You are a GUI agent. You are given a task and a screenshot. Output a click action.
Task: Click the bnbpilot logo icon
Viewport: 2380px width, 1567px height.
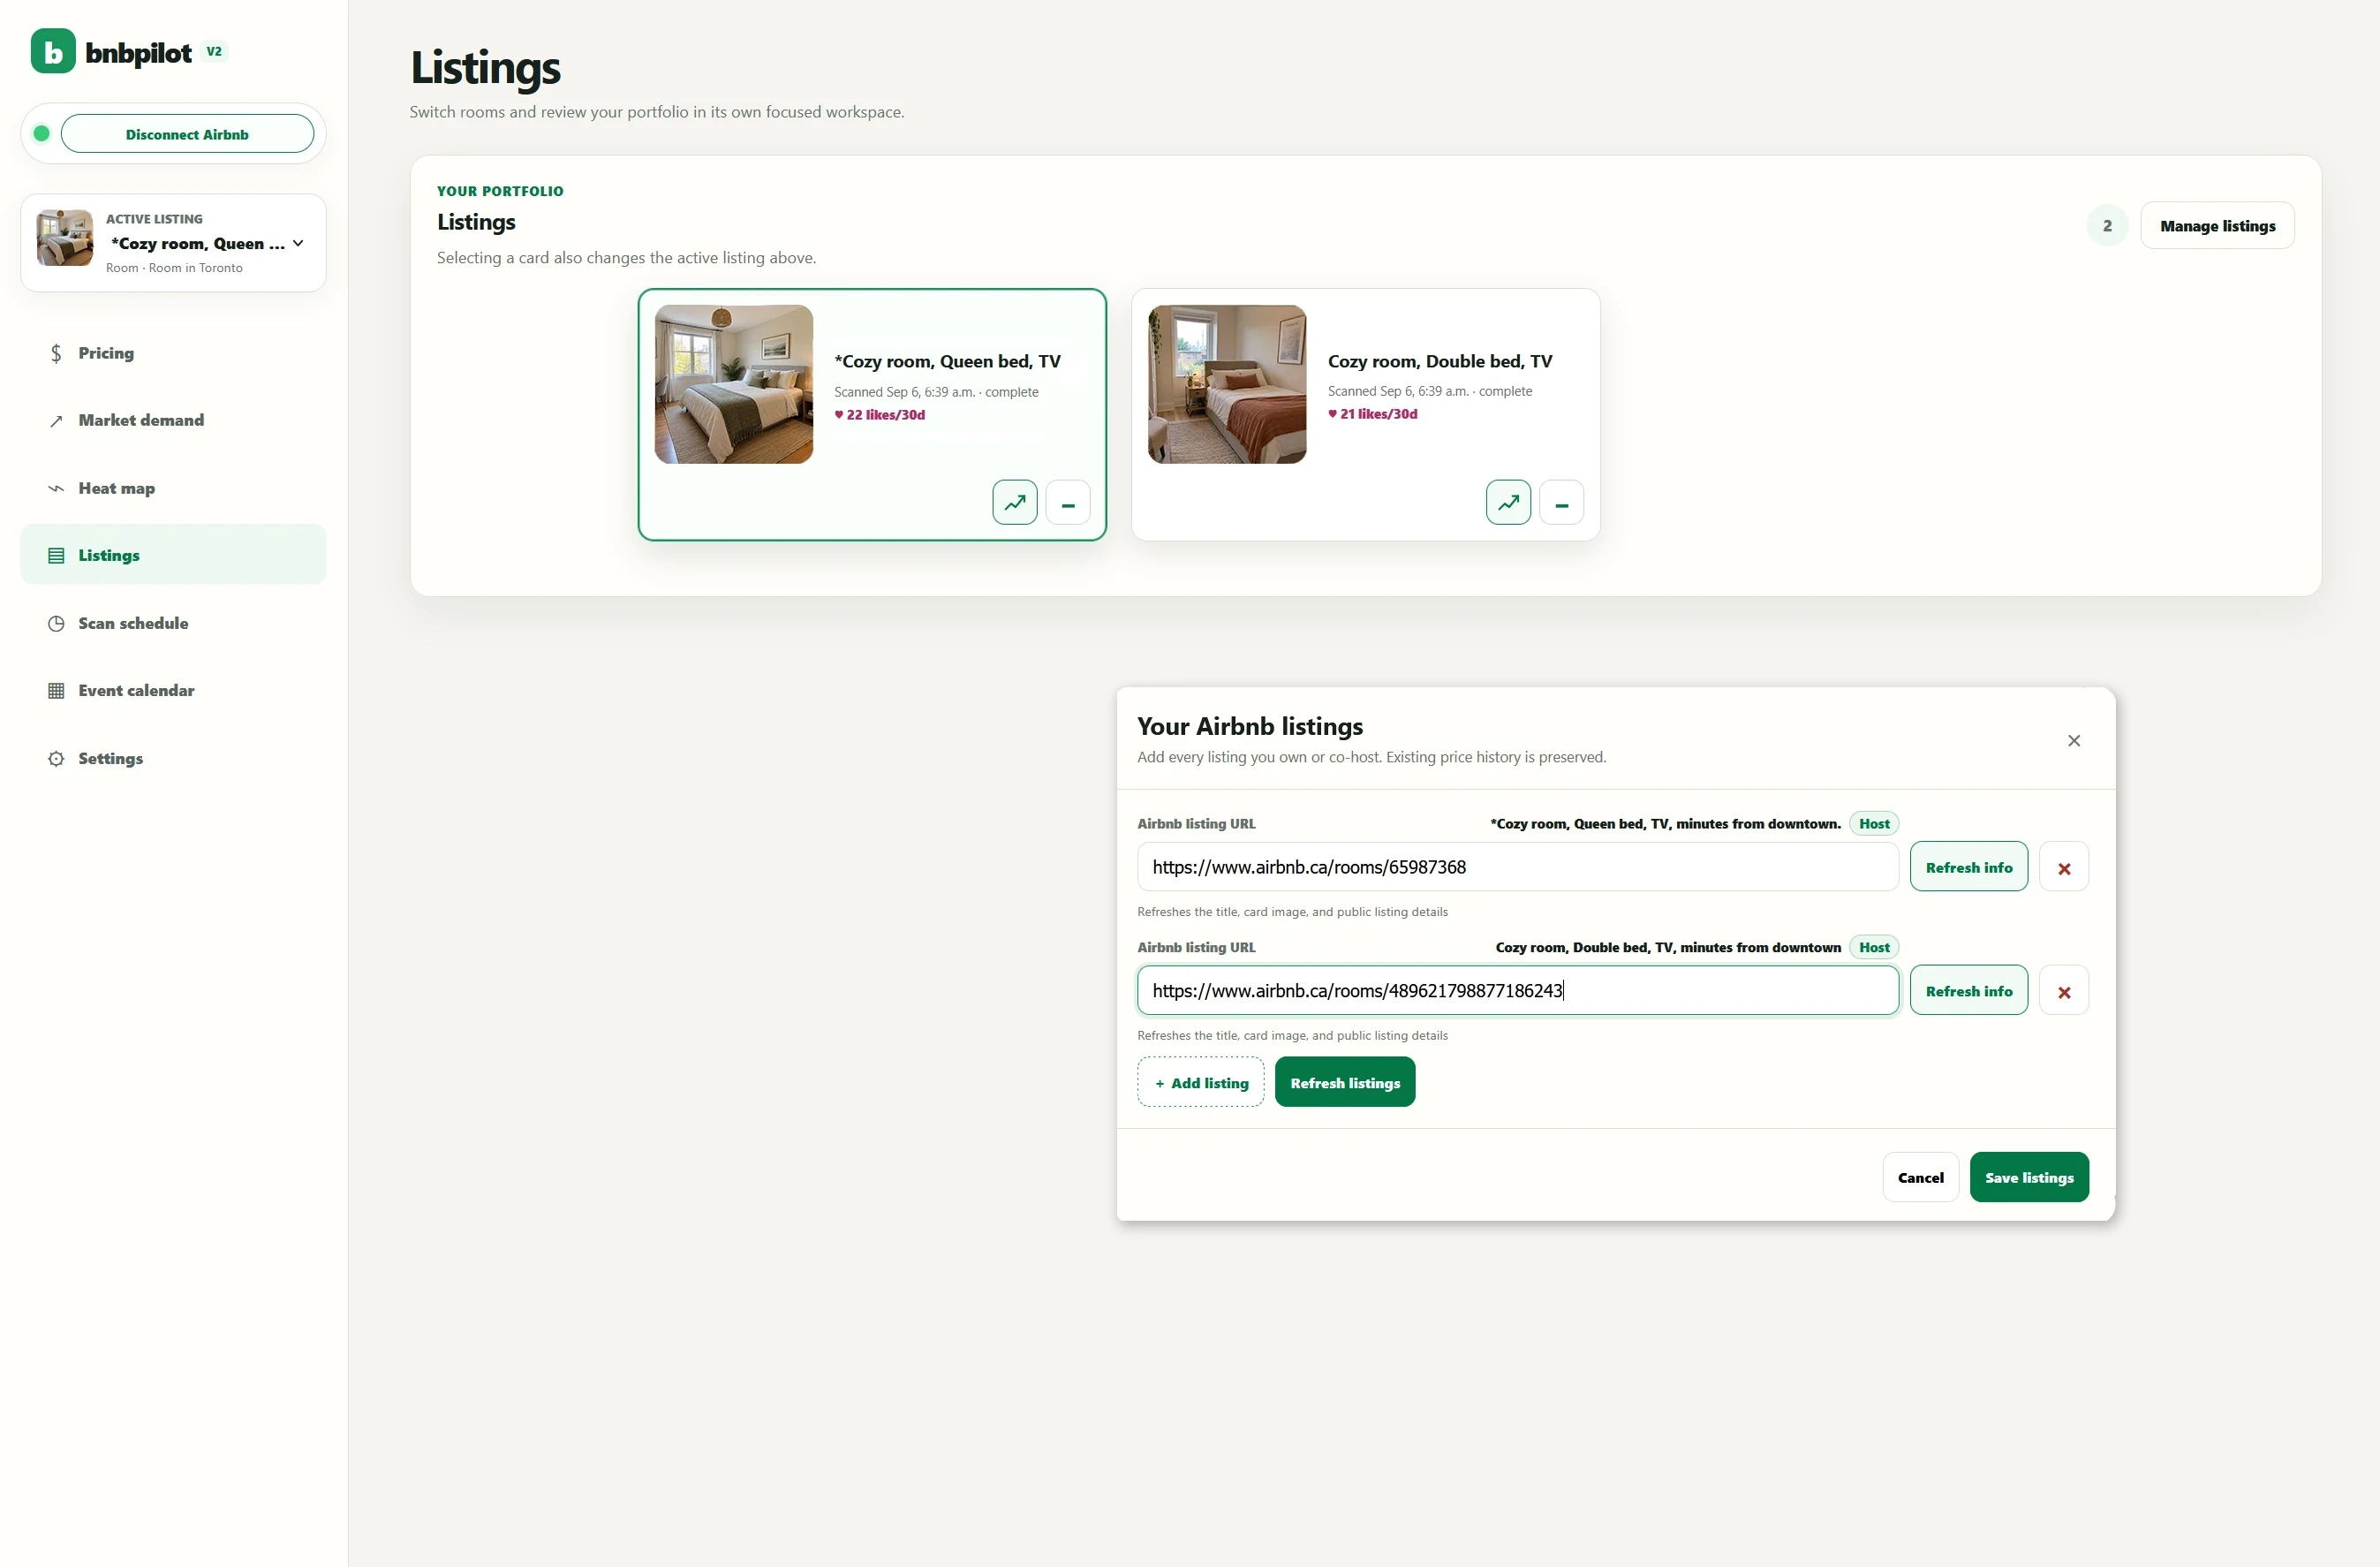[x=53, y=51]
